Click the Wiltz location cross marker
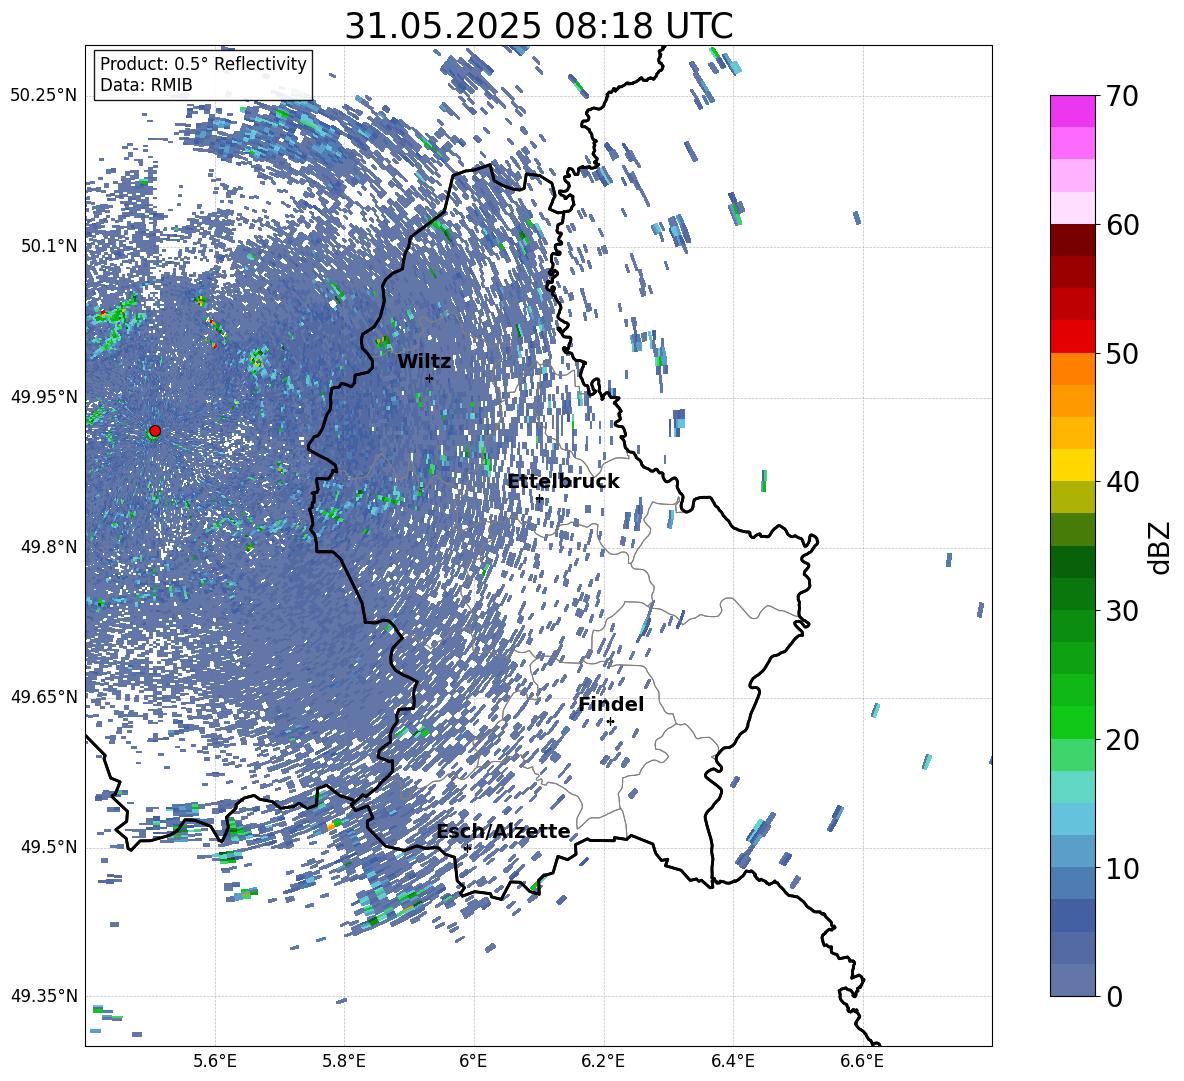Screen dimensions: 1184x1081 click(429, 378)
